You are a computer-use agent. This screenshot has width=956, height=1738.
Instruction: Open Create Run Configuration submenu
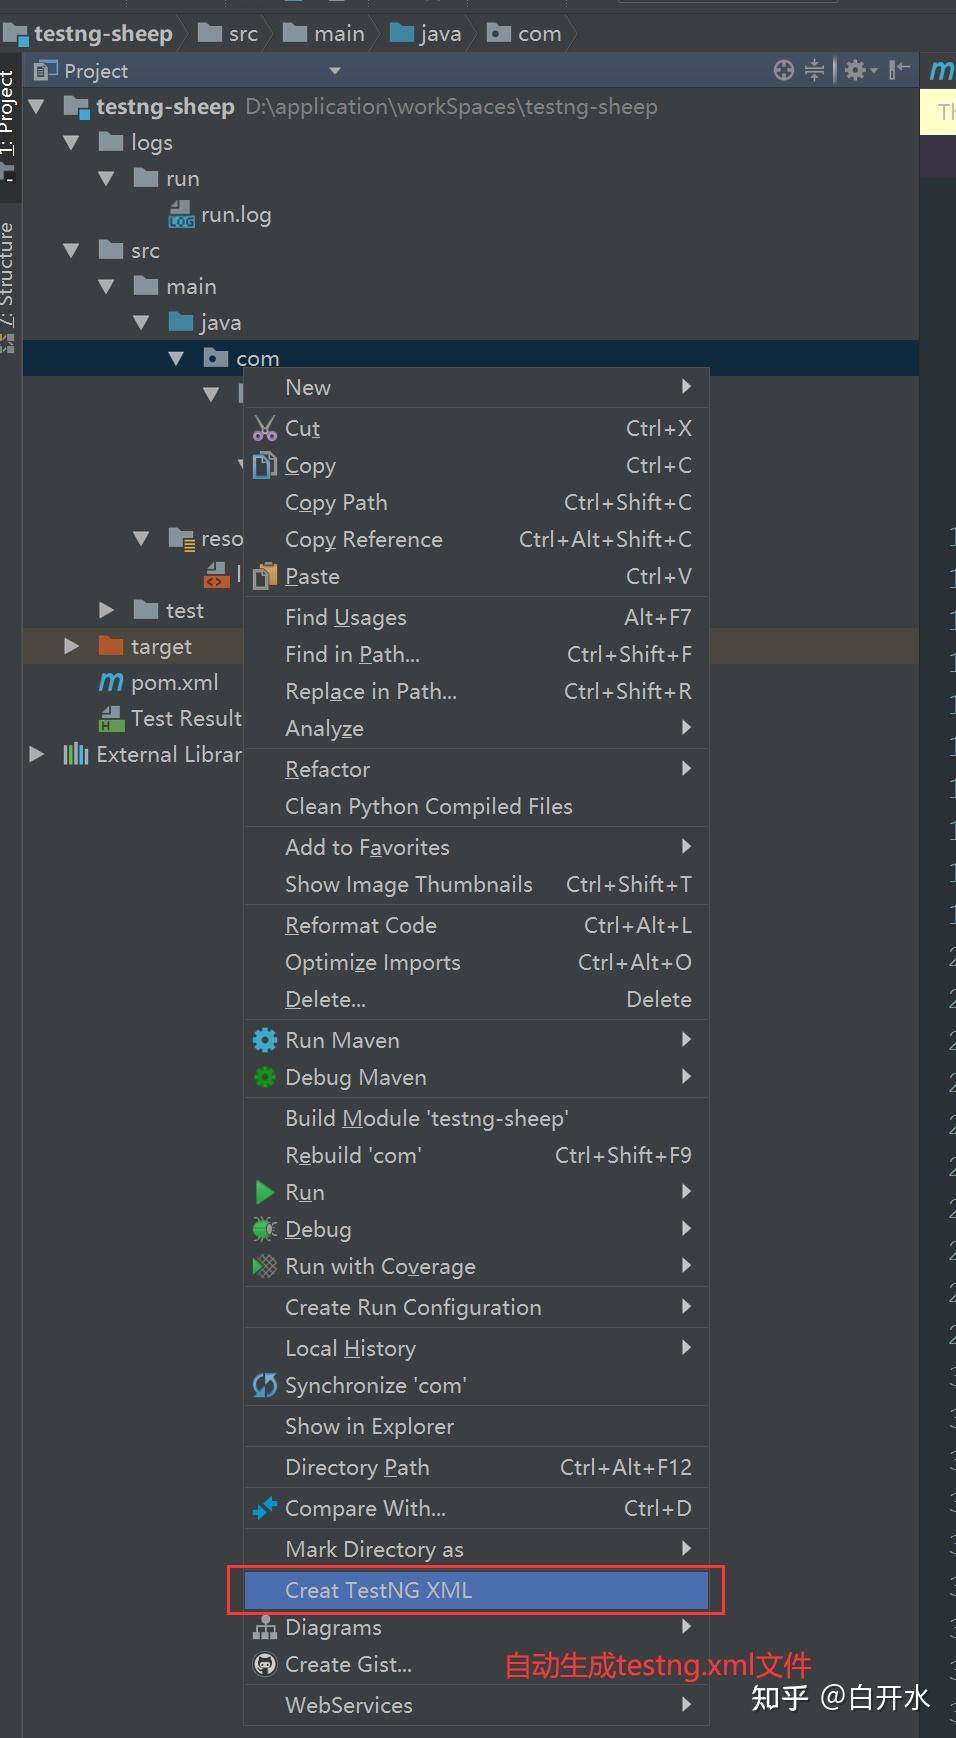pyautogui.click(x=476, y=1307)
